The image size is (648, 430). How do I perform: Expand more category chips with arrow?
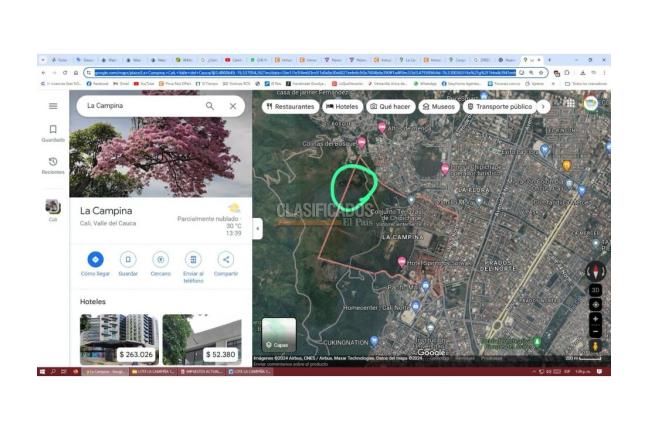543,105
